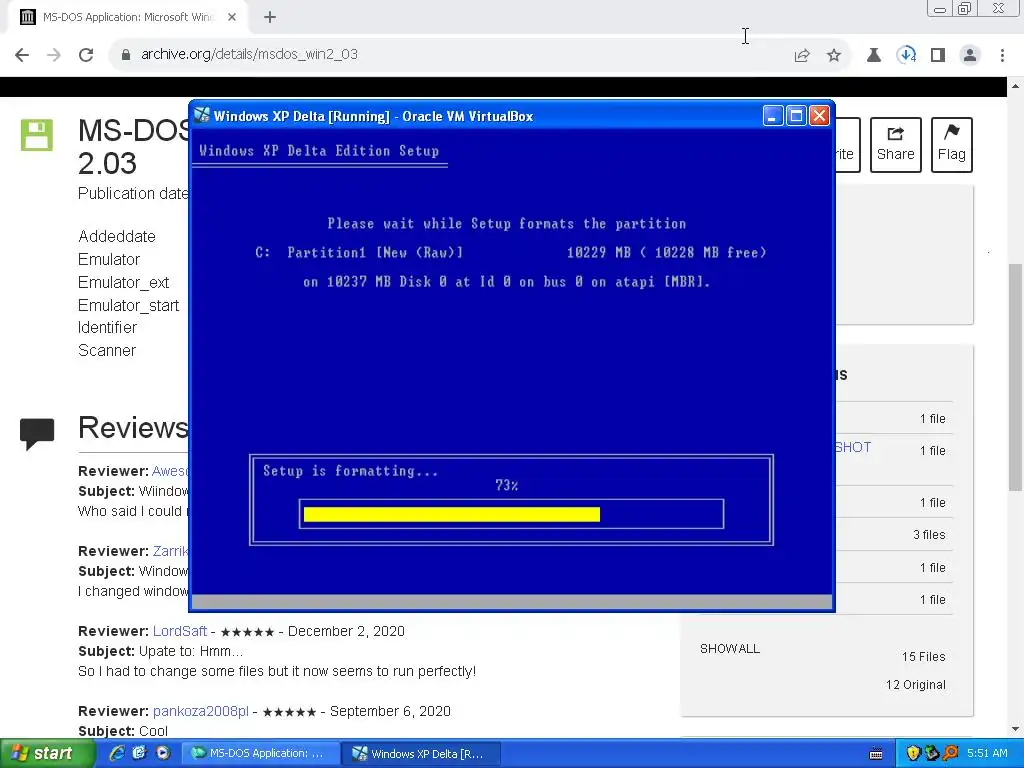Image resolution: width=1024 pixels, height=768 pixels.
Task: Click "Windows XP Delta Edition Setup" header
Action: point(319,151)
